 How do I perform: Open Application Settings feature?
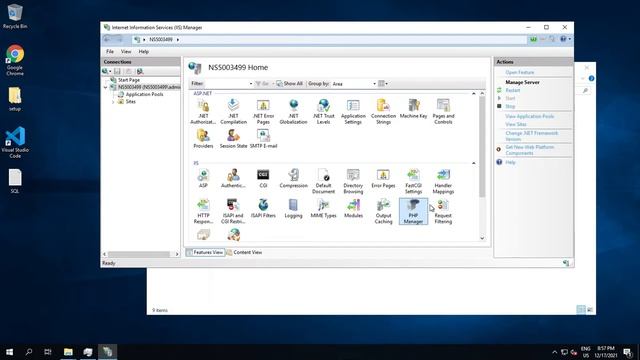pyautogui.click(x=353, y=111)
